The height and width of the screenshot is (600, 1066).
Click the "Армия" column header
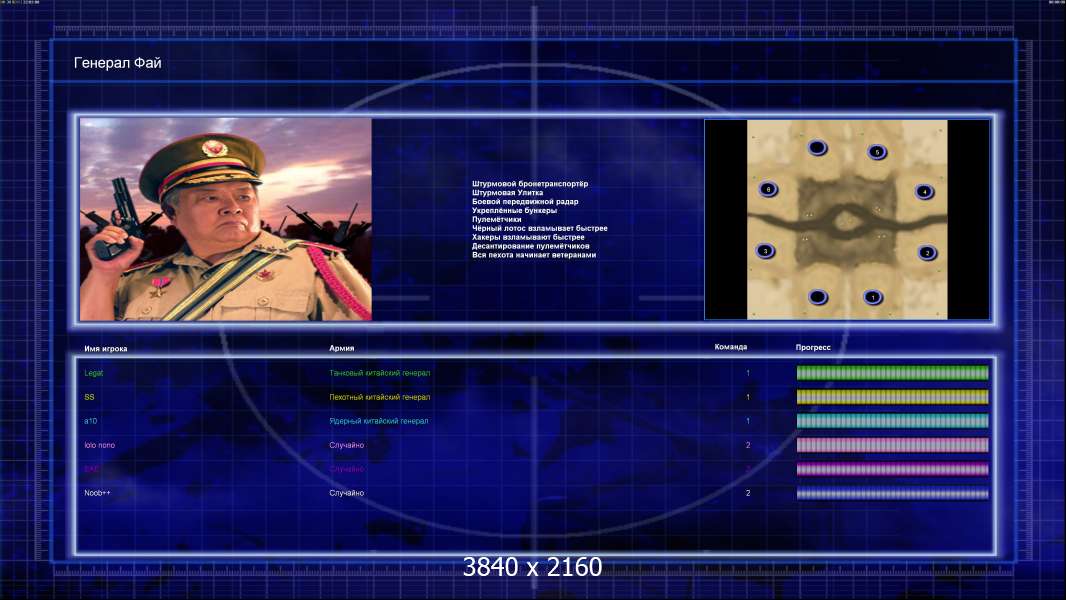(x=341, y=348)
